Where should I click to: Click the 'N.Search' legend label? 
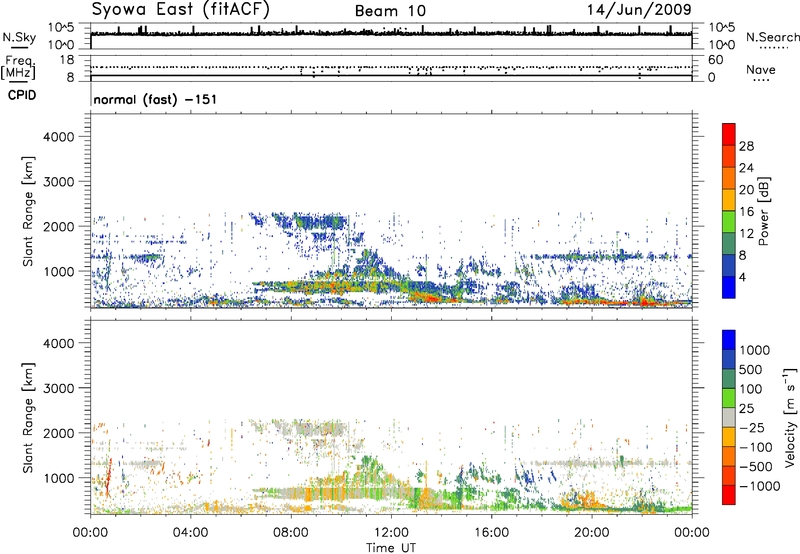tap(772, 37)
